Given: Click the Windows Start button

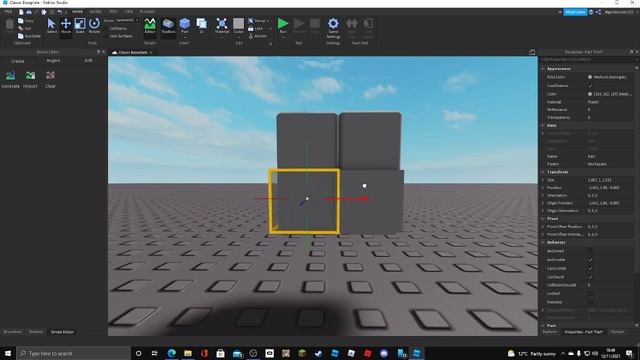Looking at the screenshot, I should pos(8,353).
